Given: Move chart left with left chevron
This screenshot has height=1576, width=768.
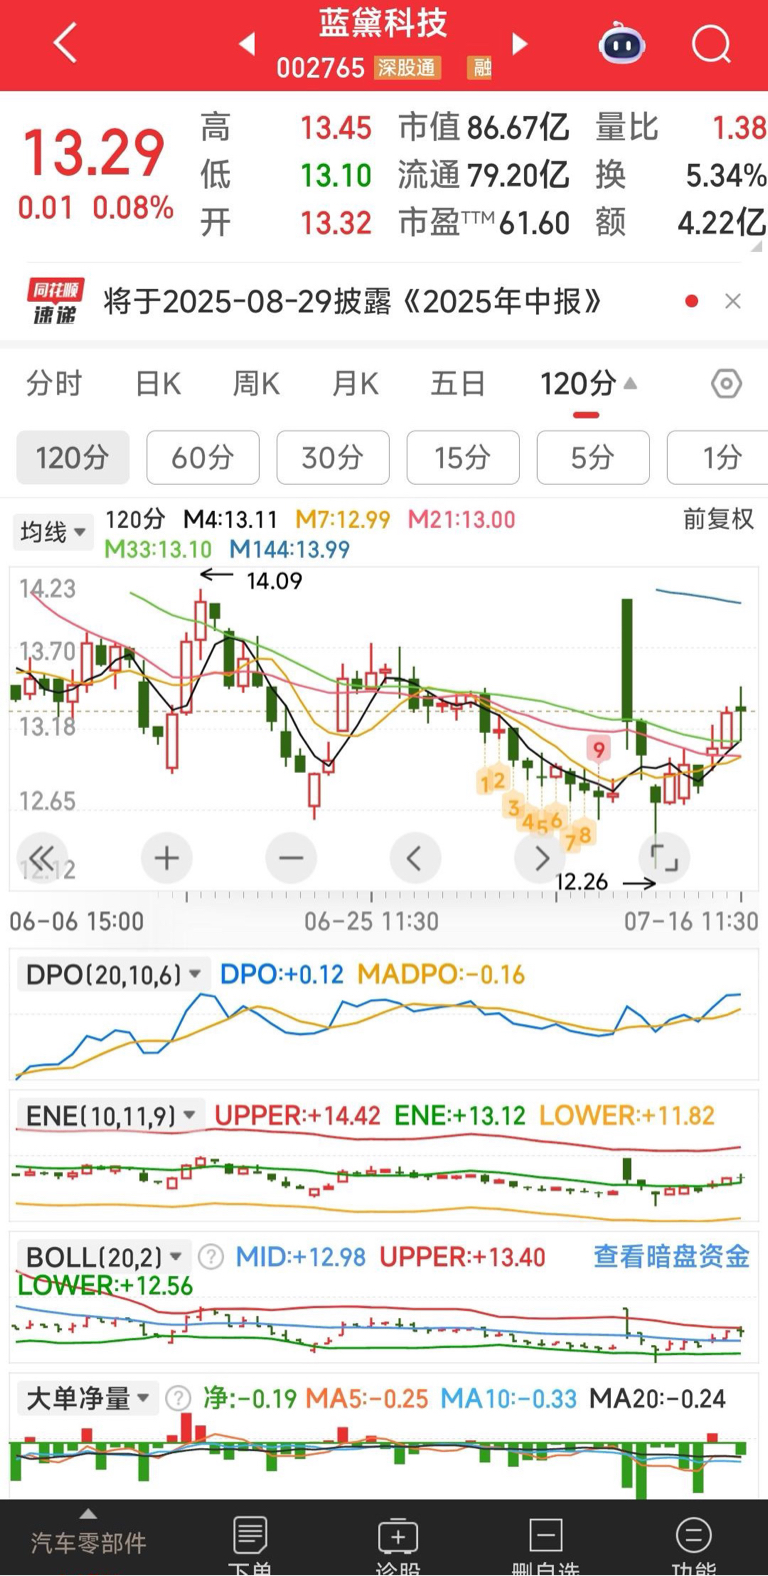Looking at the screenshot, I should point(415,857).
